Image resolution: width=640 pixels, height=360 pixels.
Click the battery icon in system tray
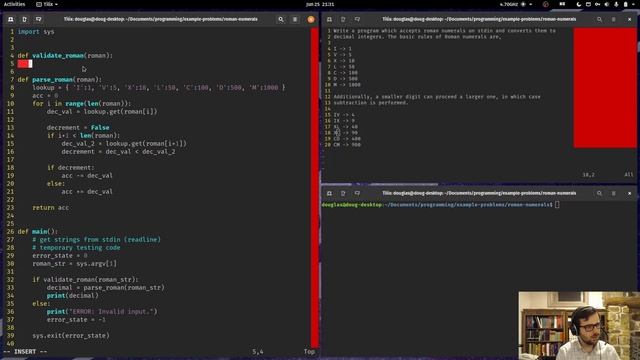click(x=625, y=4)
